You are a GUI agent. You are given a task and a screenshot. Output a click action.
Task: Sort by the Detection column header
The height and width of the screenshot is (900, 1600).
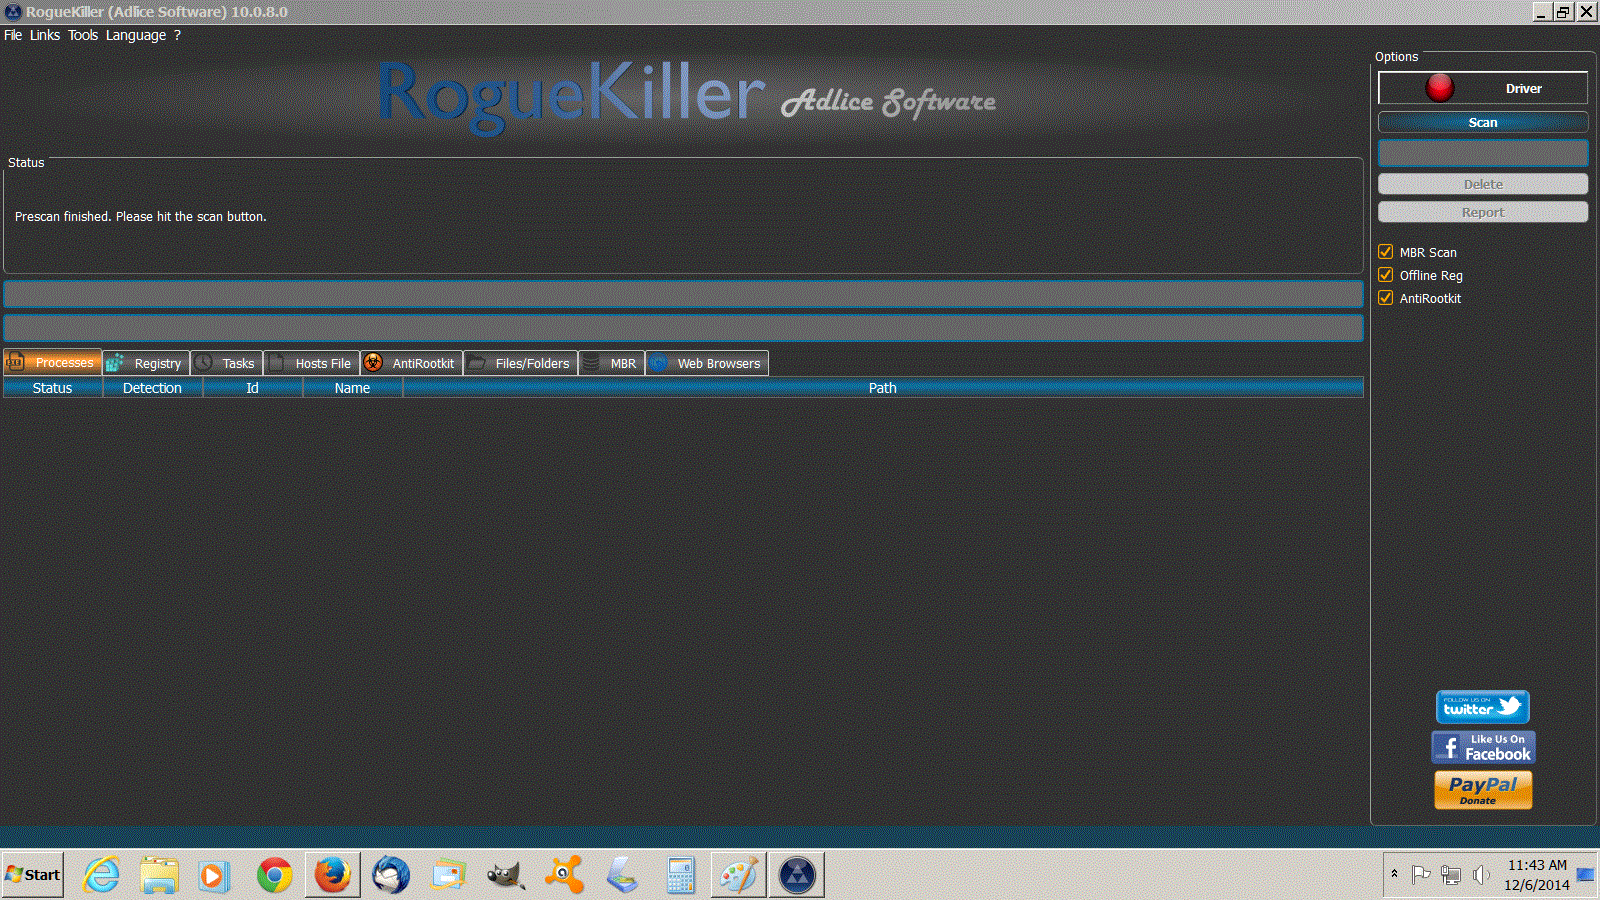click(x=153, y=388)
